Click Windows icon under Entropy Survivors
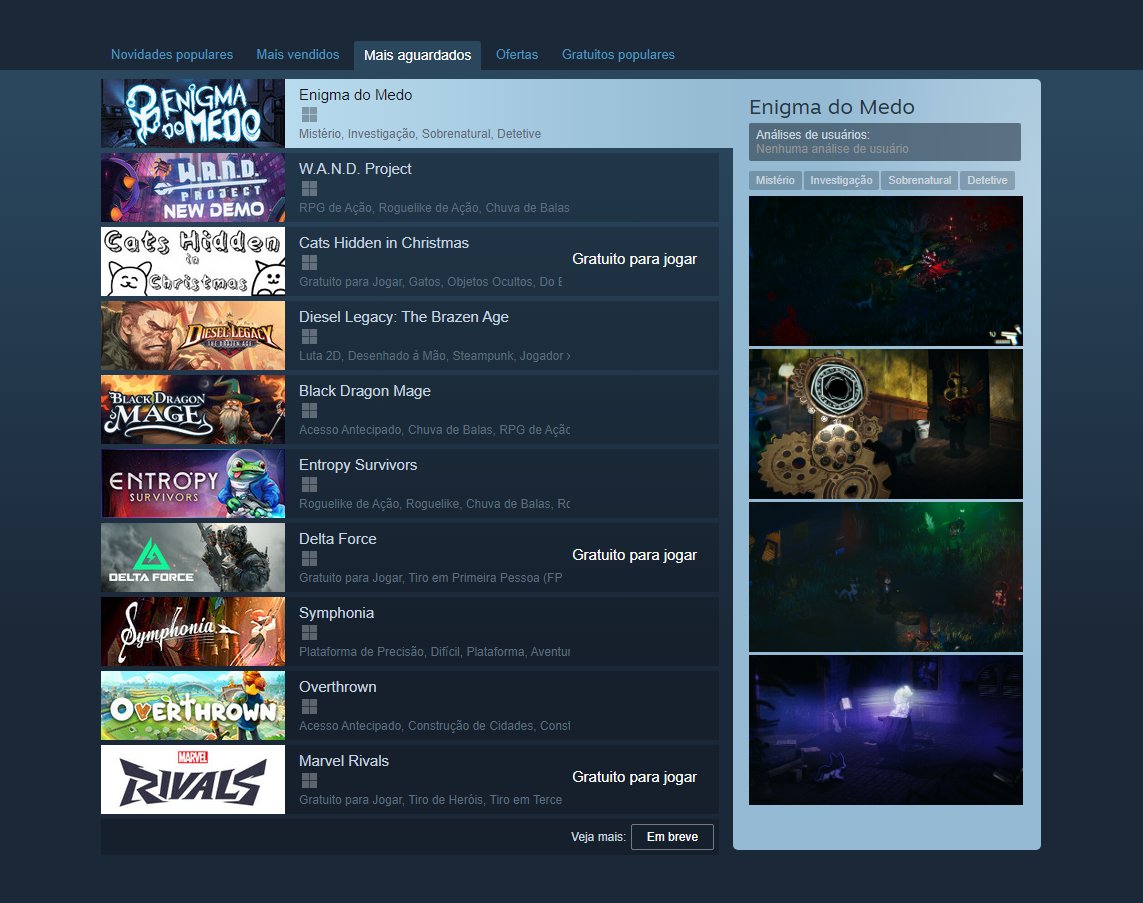The width and height of the screenshot is (1143, 903). click(x=309, y=485)
